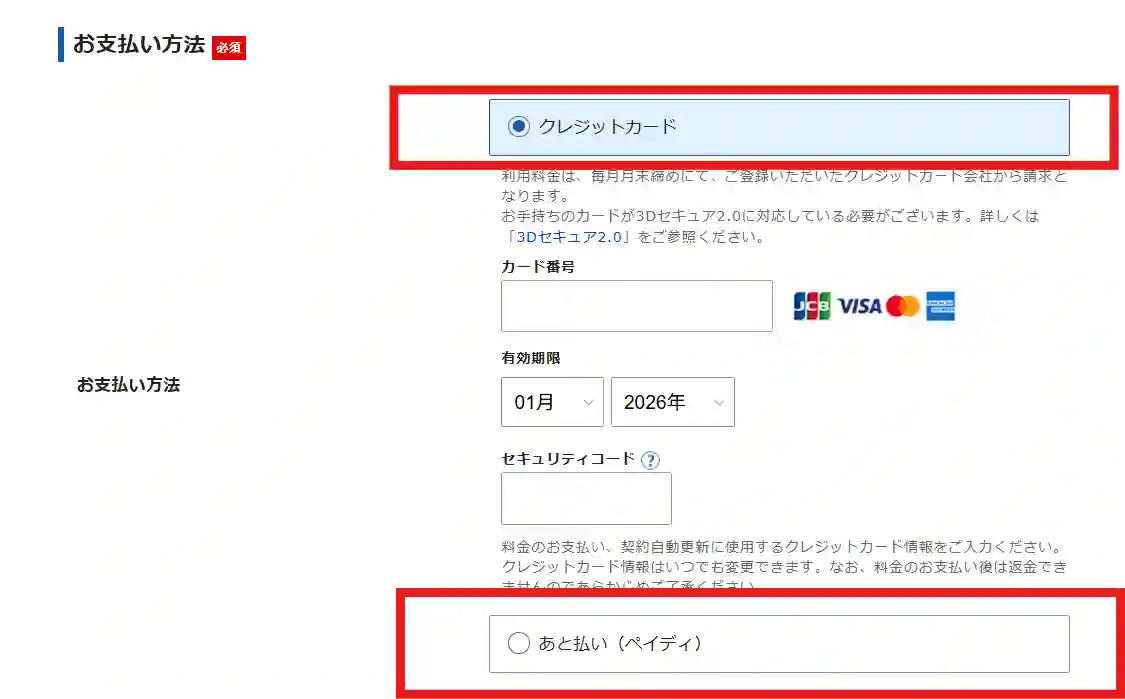The image size is (1125, 699).
Task: Click the セキュリティコード input box
Action: [586, 498]
